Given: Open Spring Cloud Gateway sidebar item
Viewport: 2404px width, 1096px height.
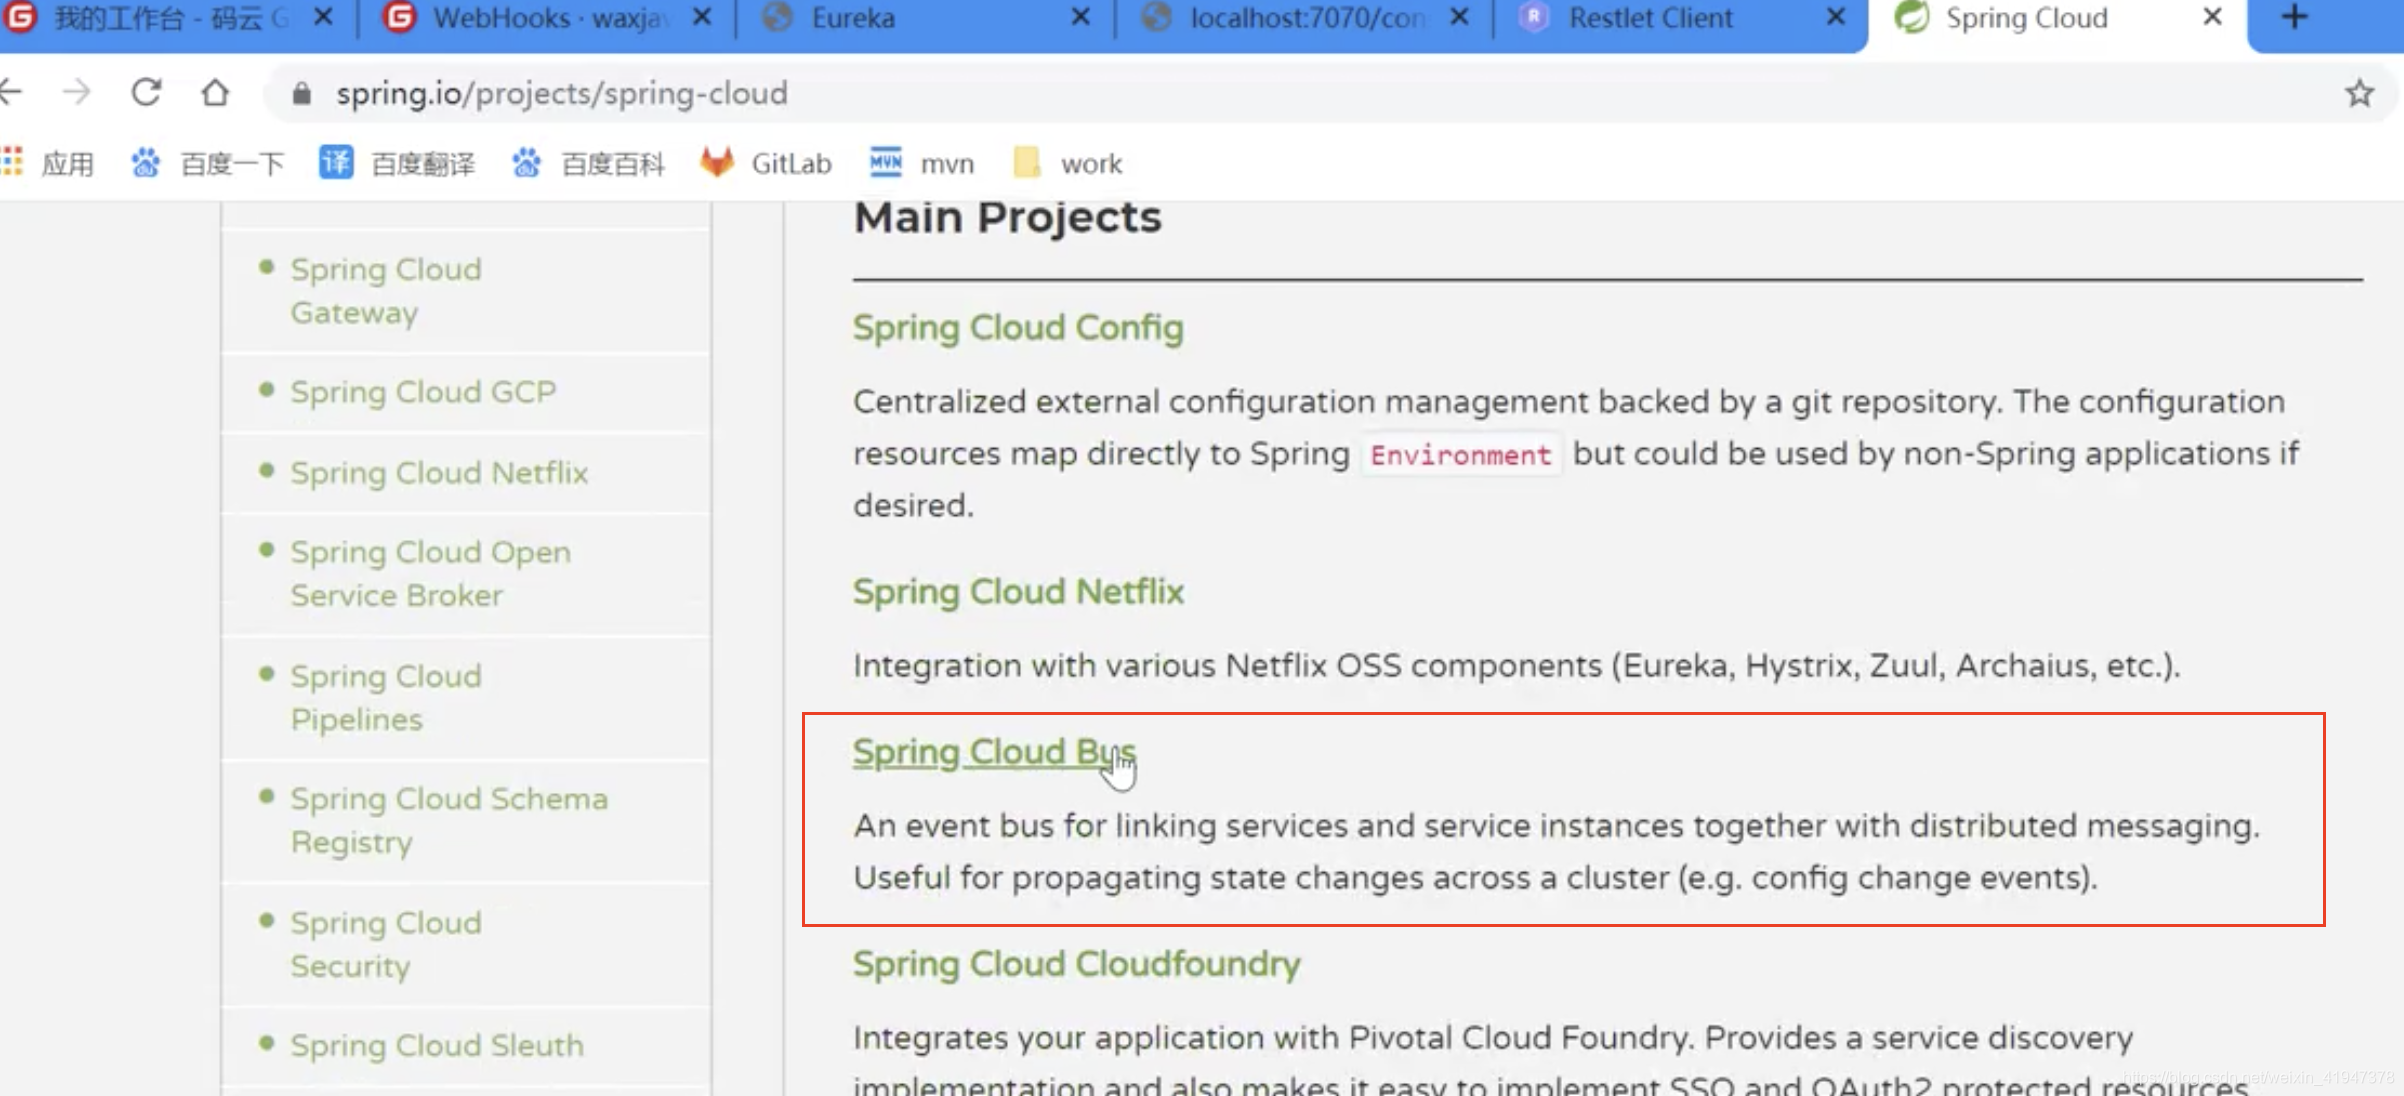Looking at the screenshot, I should pos(386,290).
